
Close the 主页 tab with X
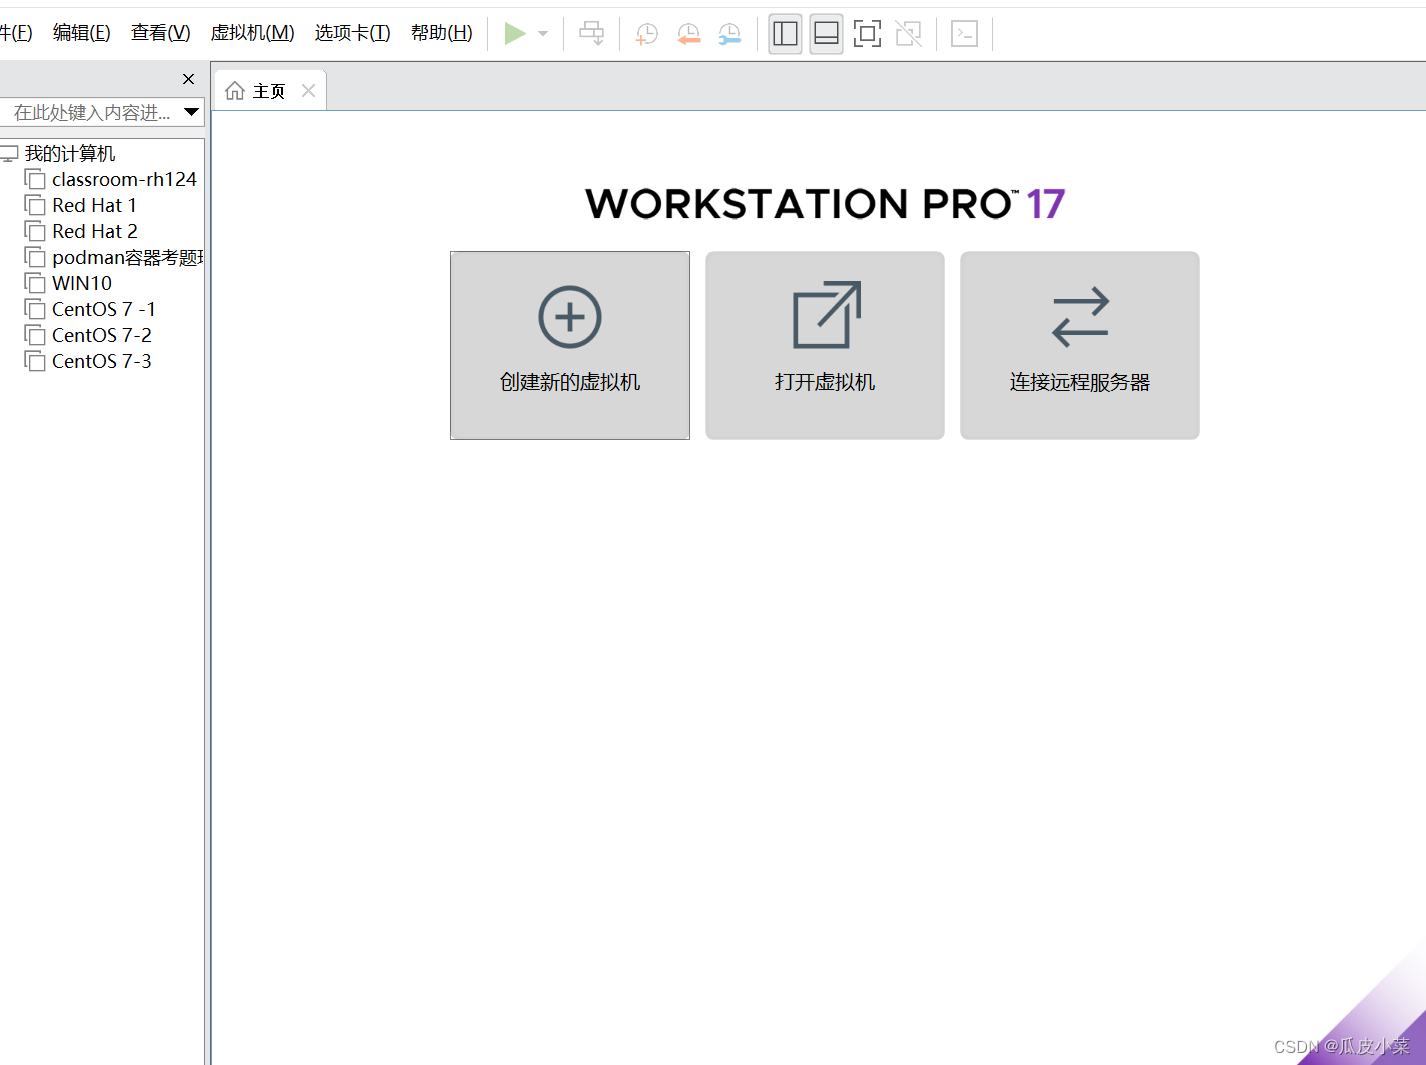pos(308,91)
